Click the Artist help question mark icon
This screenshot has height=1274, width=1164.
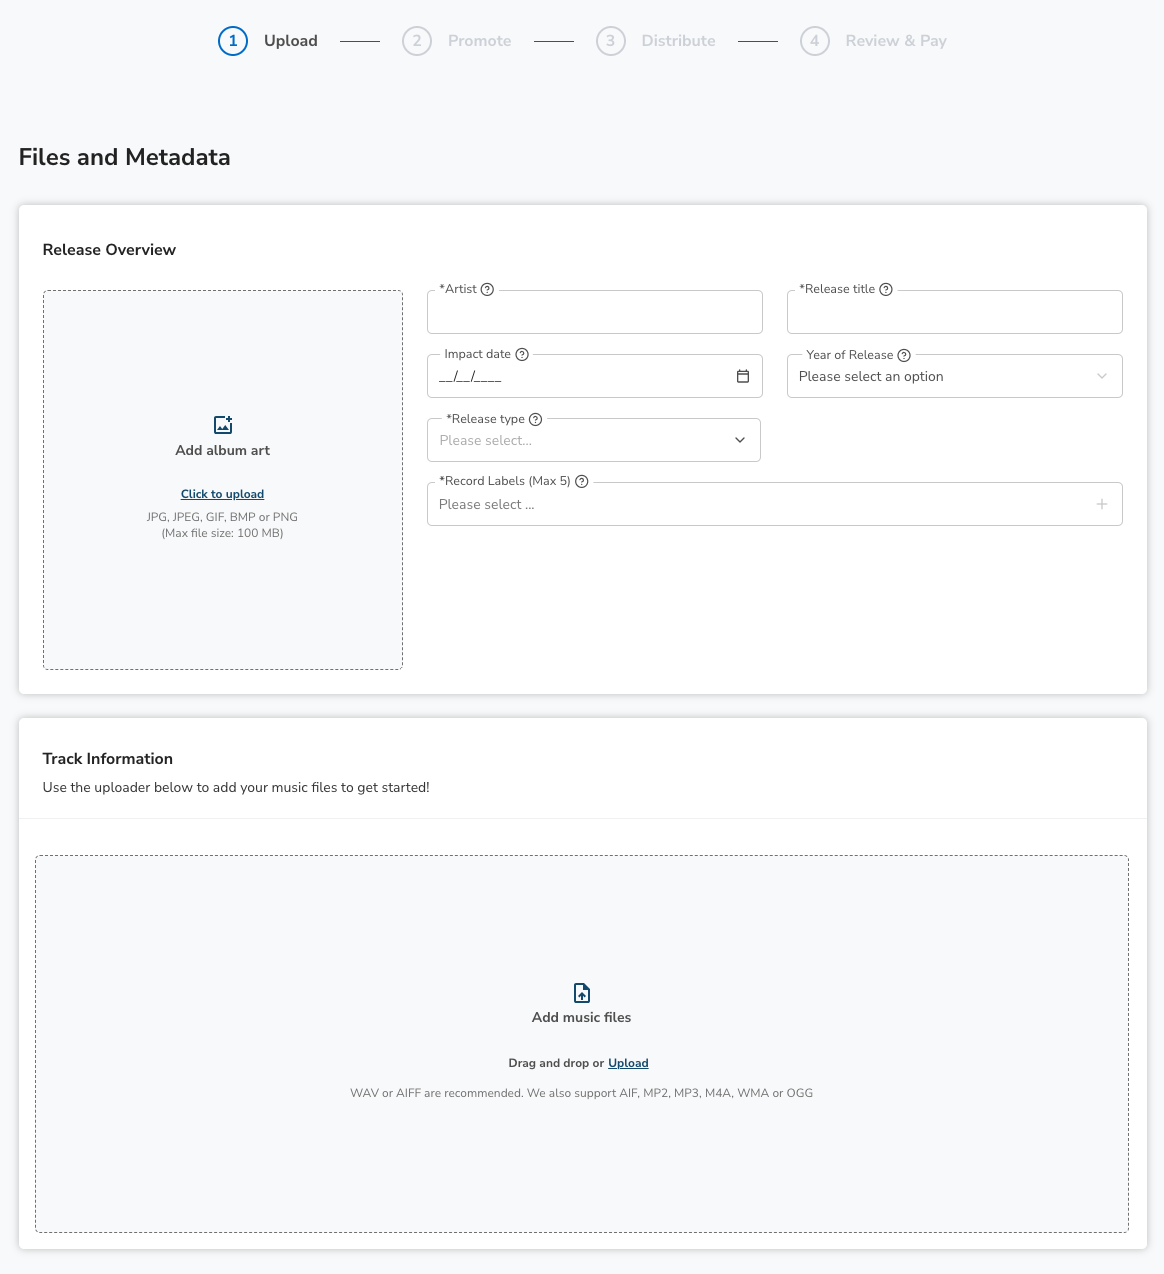(487, 289)
